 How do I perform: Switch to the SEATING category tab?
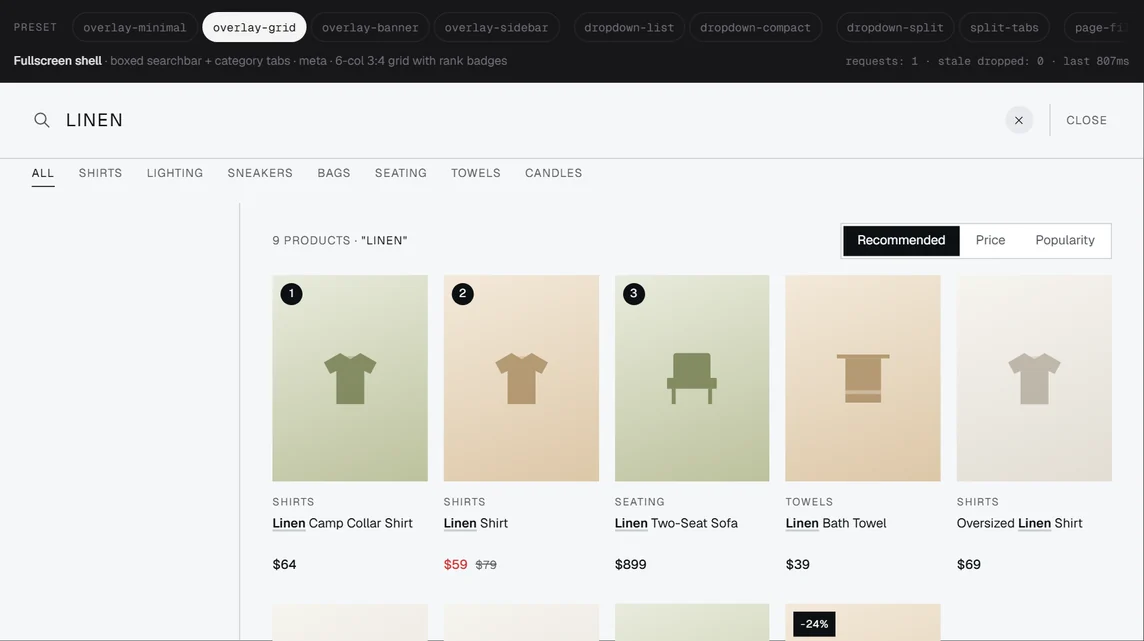click(x=401, y=174)
